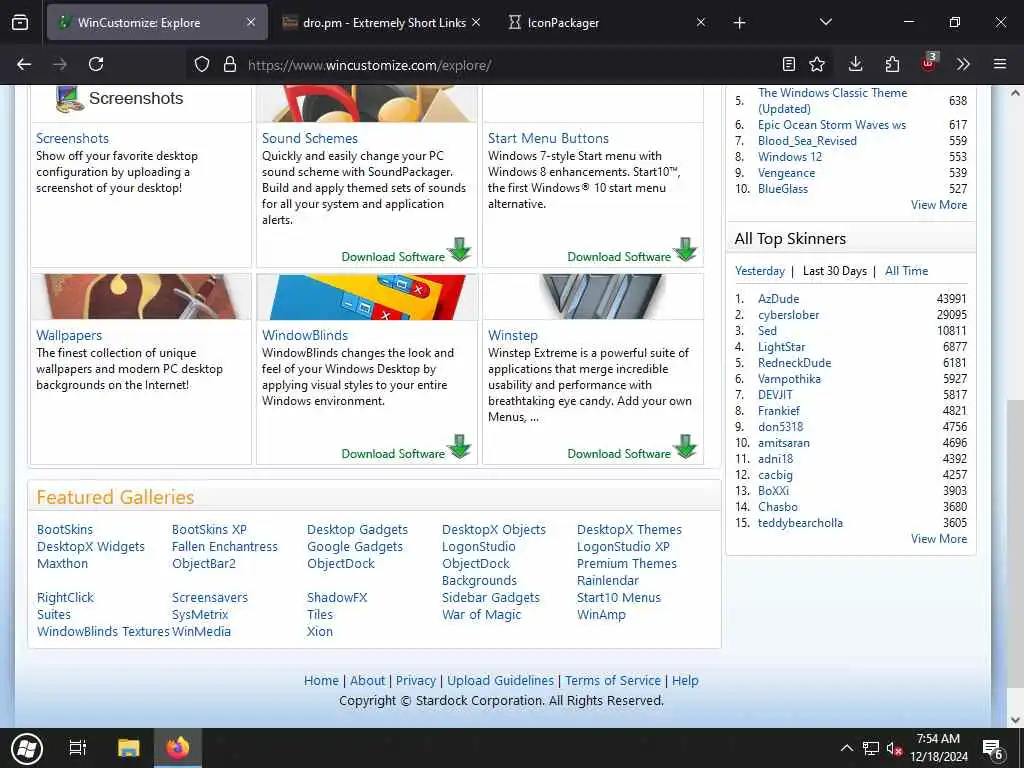Click Firefox icon in the taskbar
The height and width of the screenshot is (768, 1024).
(178, 748)
